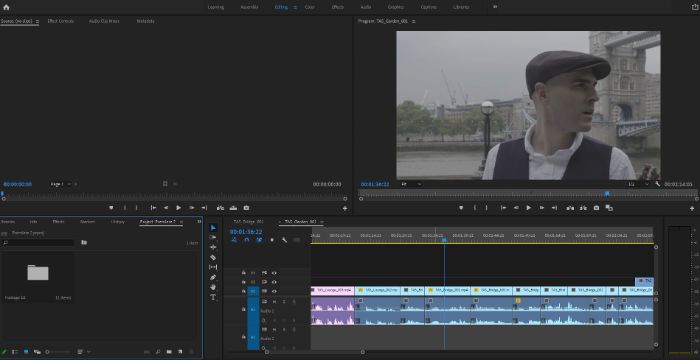
Task: Open the Source monitor Button Editor plus
Action: [x=345, y=208]
